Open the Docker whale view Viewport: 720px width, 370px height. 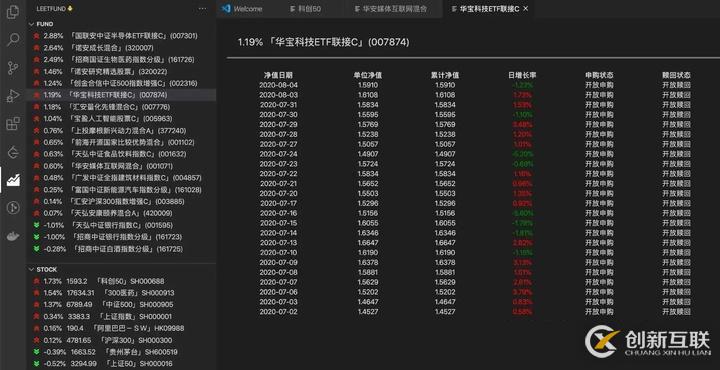[x=13, y=236]
